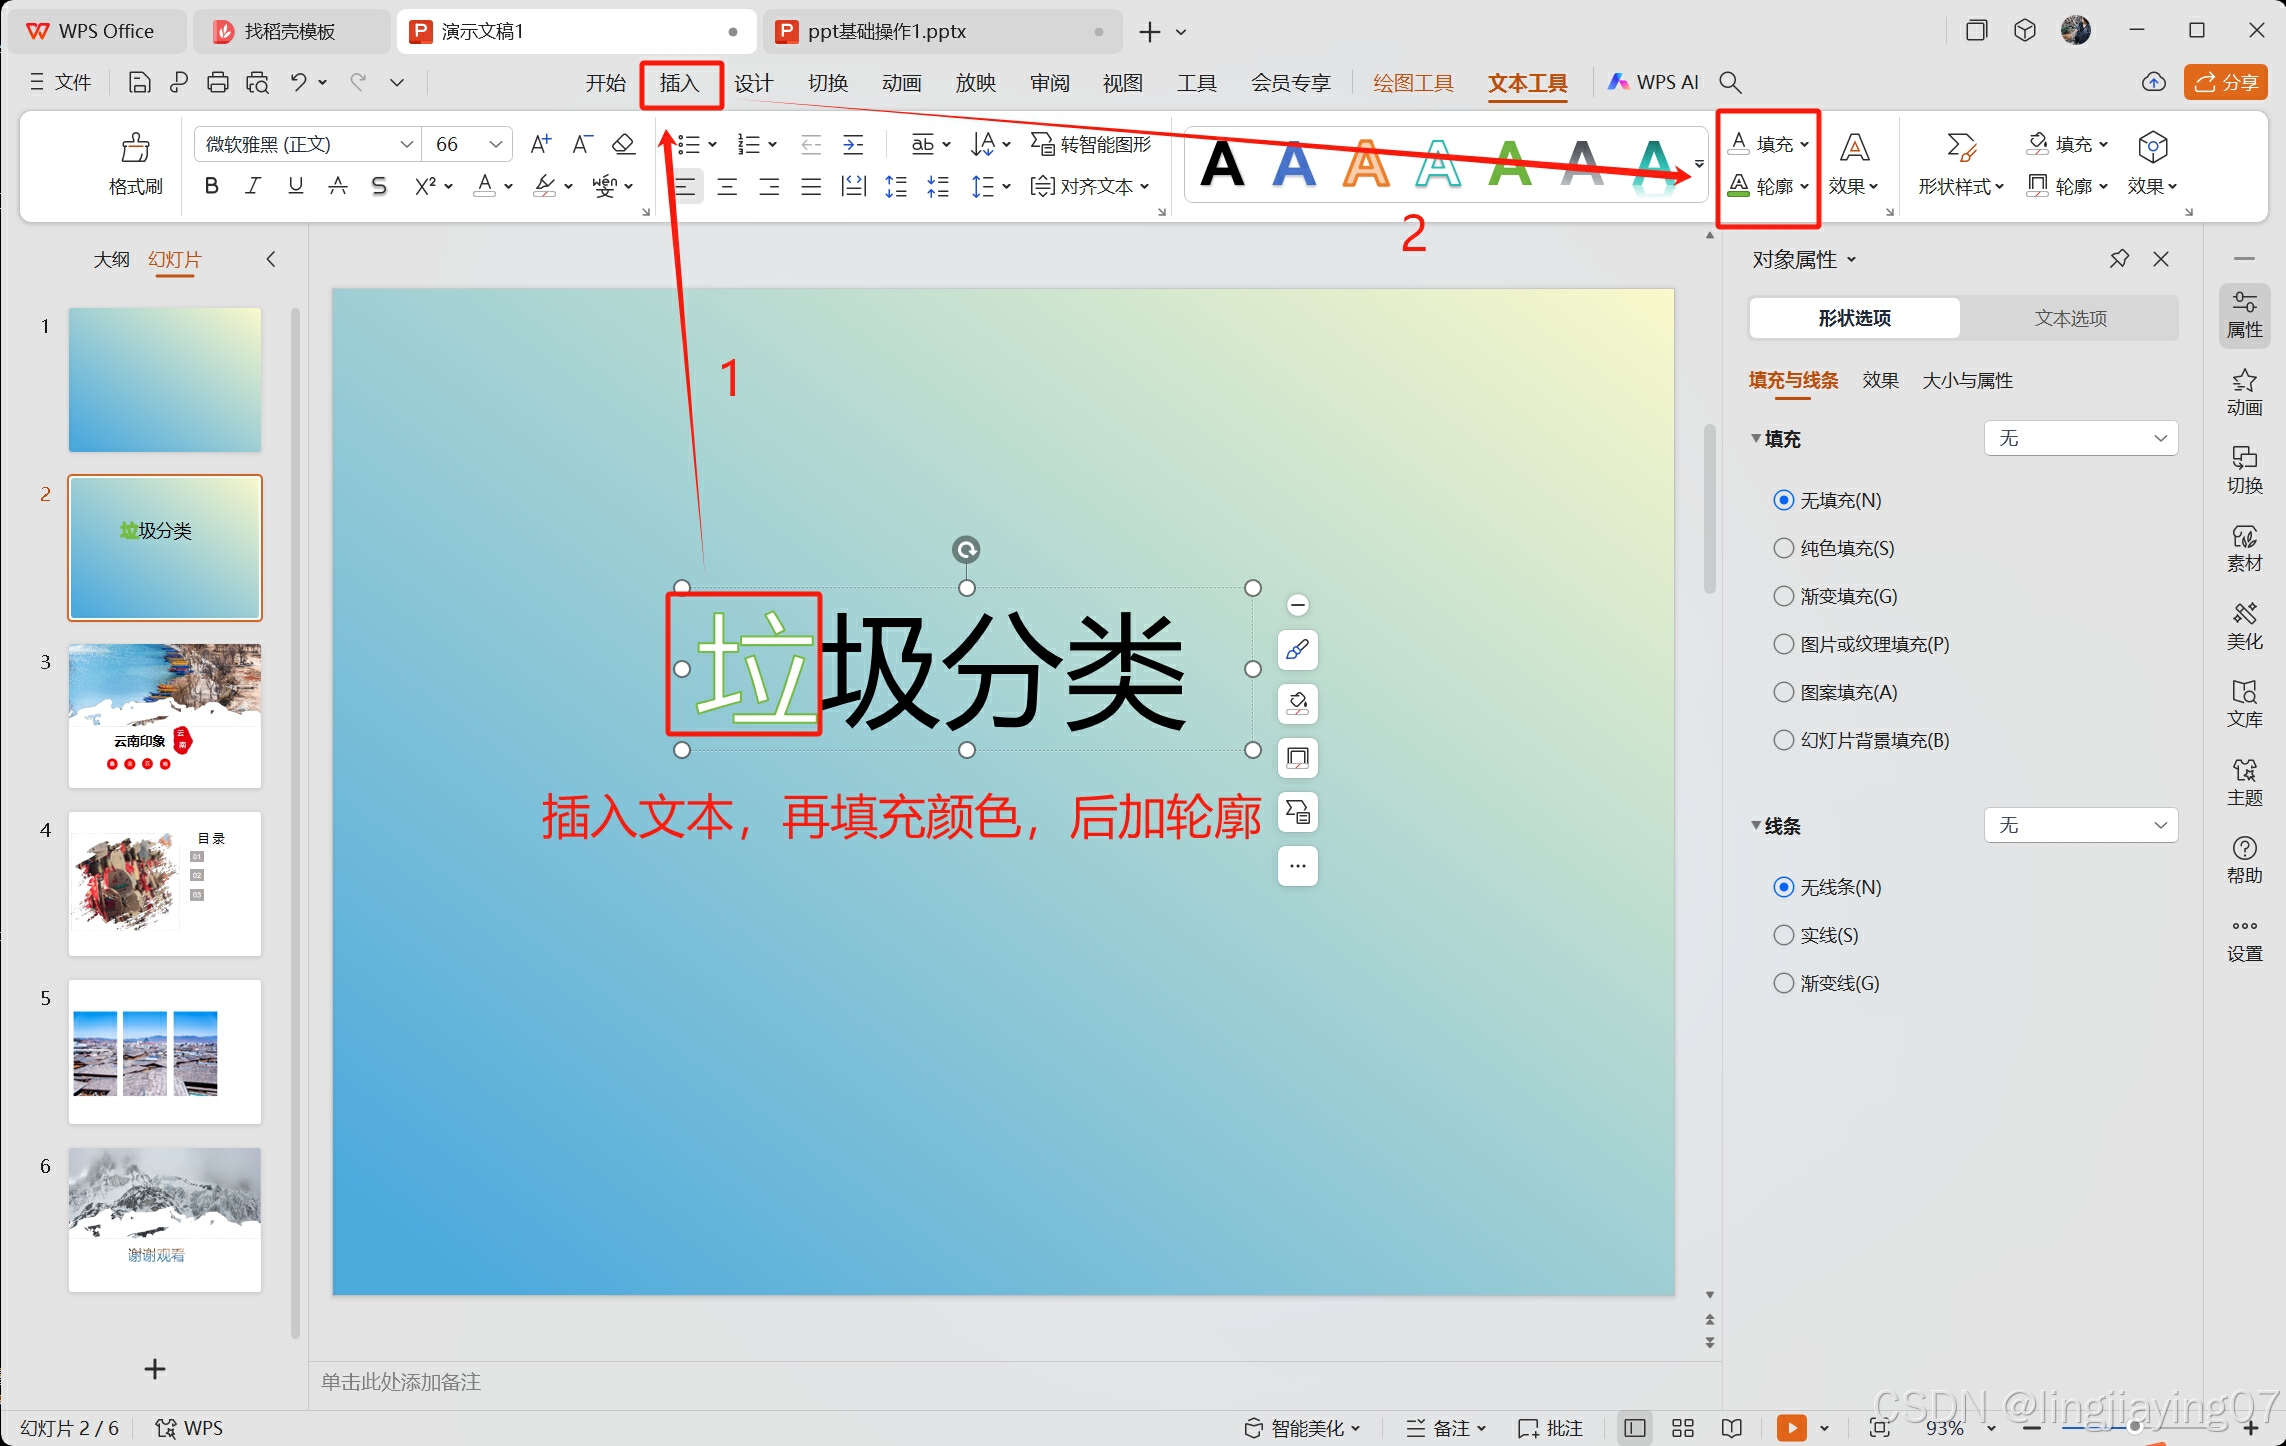Switch to 文本选项 tab
This screenshot has height=1446, width=2286.
(2069, 318)
